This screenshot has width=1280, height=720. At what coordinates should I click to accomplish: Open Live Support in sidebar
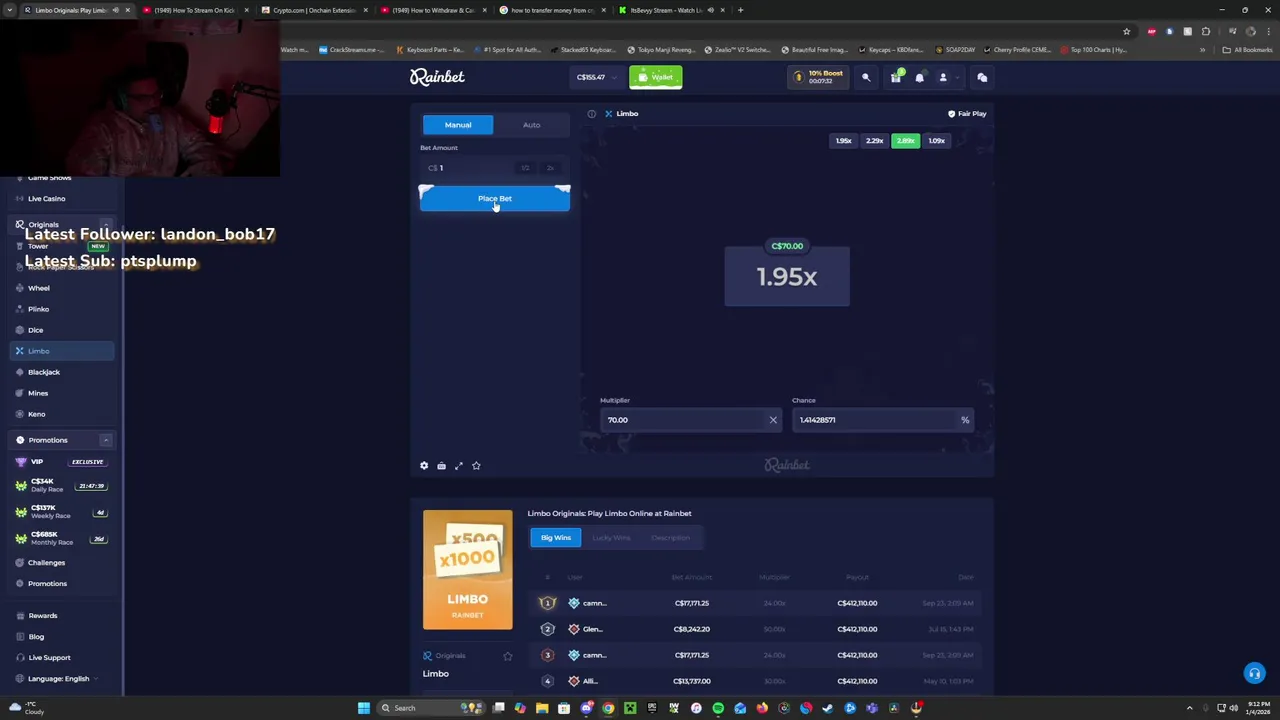click(49, 658)
